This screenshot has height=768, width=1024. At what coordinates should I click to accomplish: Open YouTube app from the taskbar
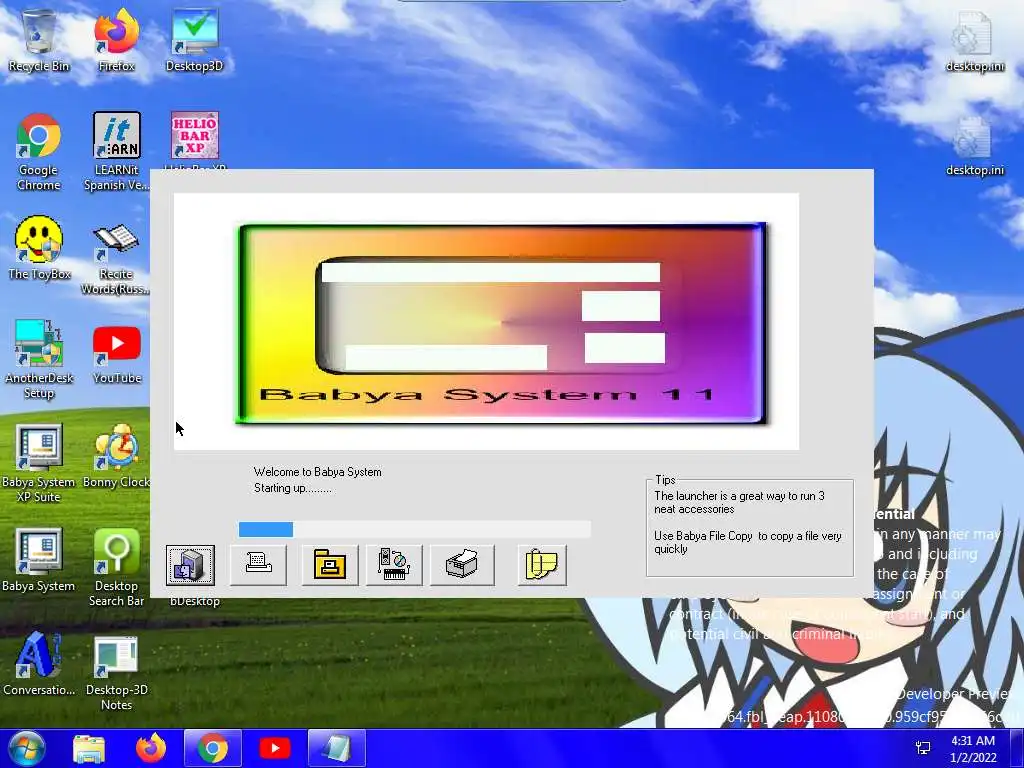(x=275, y=748)
